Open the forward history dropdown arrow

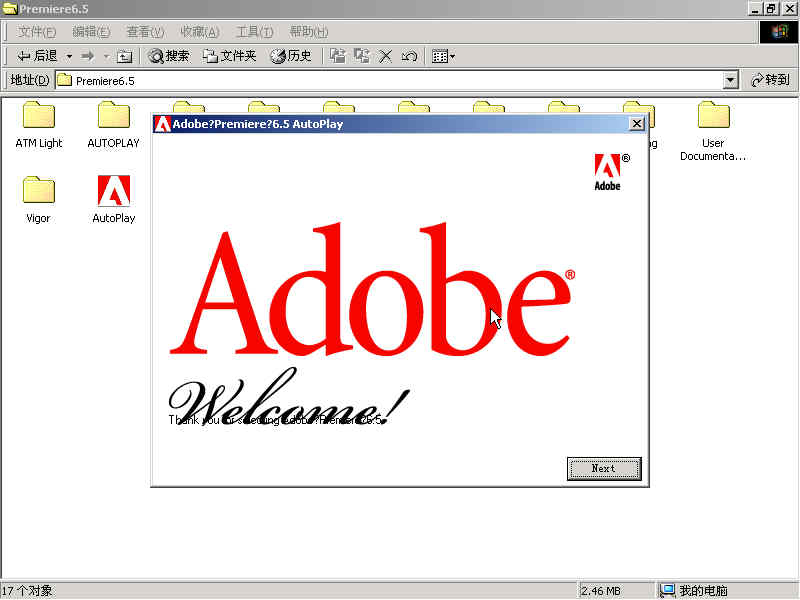[107, 56]
